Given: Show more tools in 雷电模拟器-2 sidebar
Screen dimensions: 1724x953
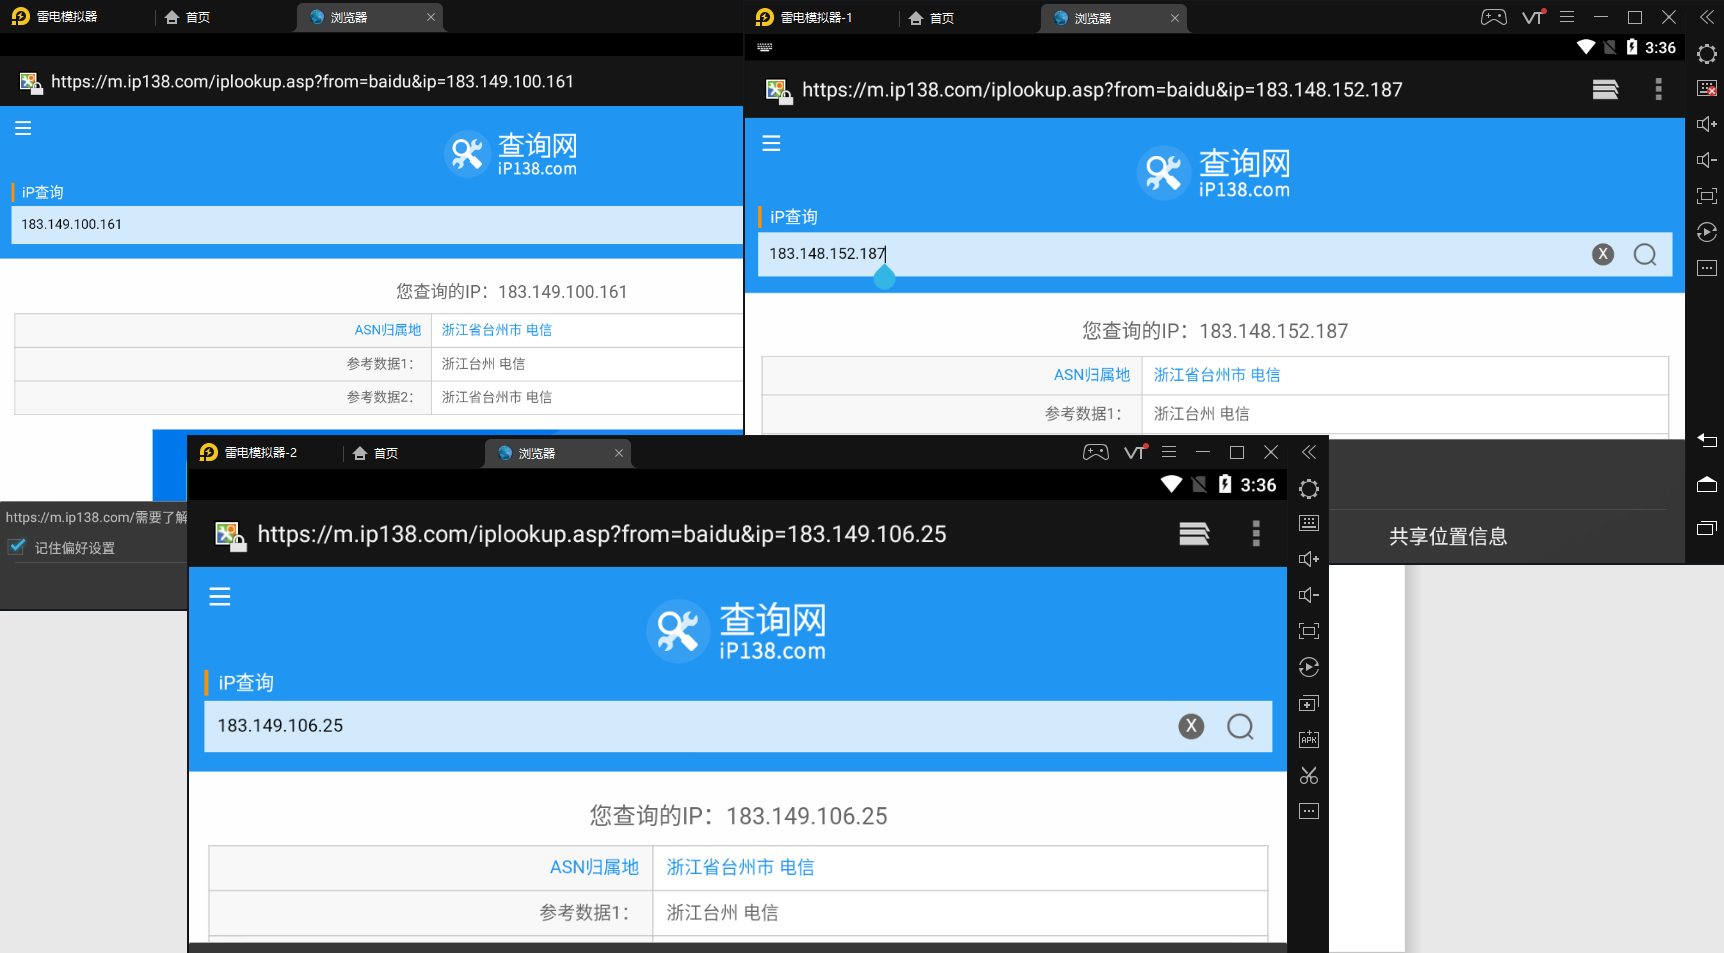Looking at the screenshot, I should tap(1309, 811).
